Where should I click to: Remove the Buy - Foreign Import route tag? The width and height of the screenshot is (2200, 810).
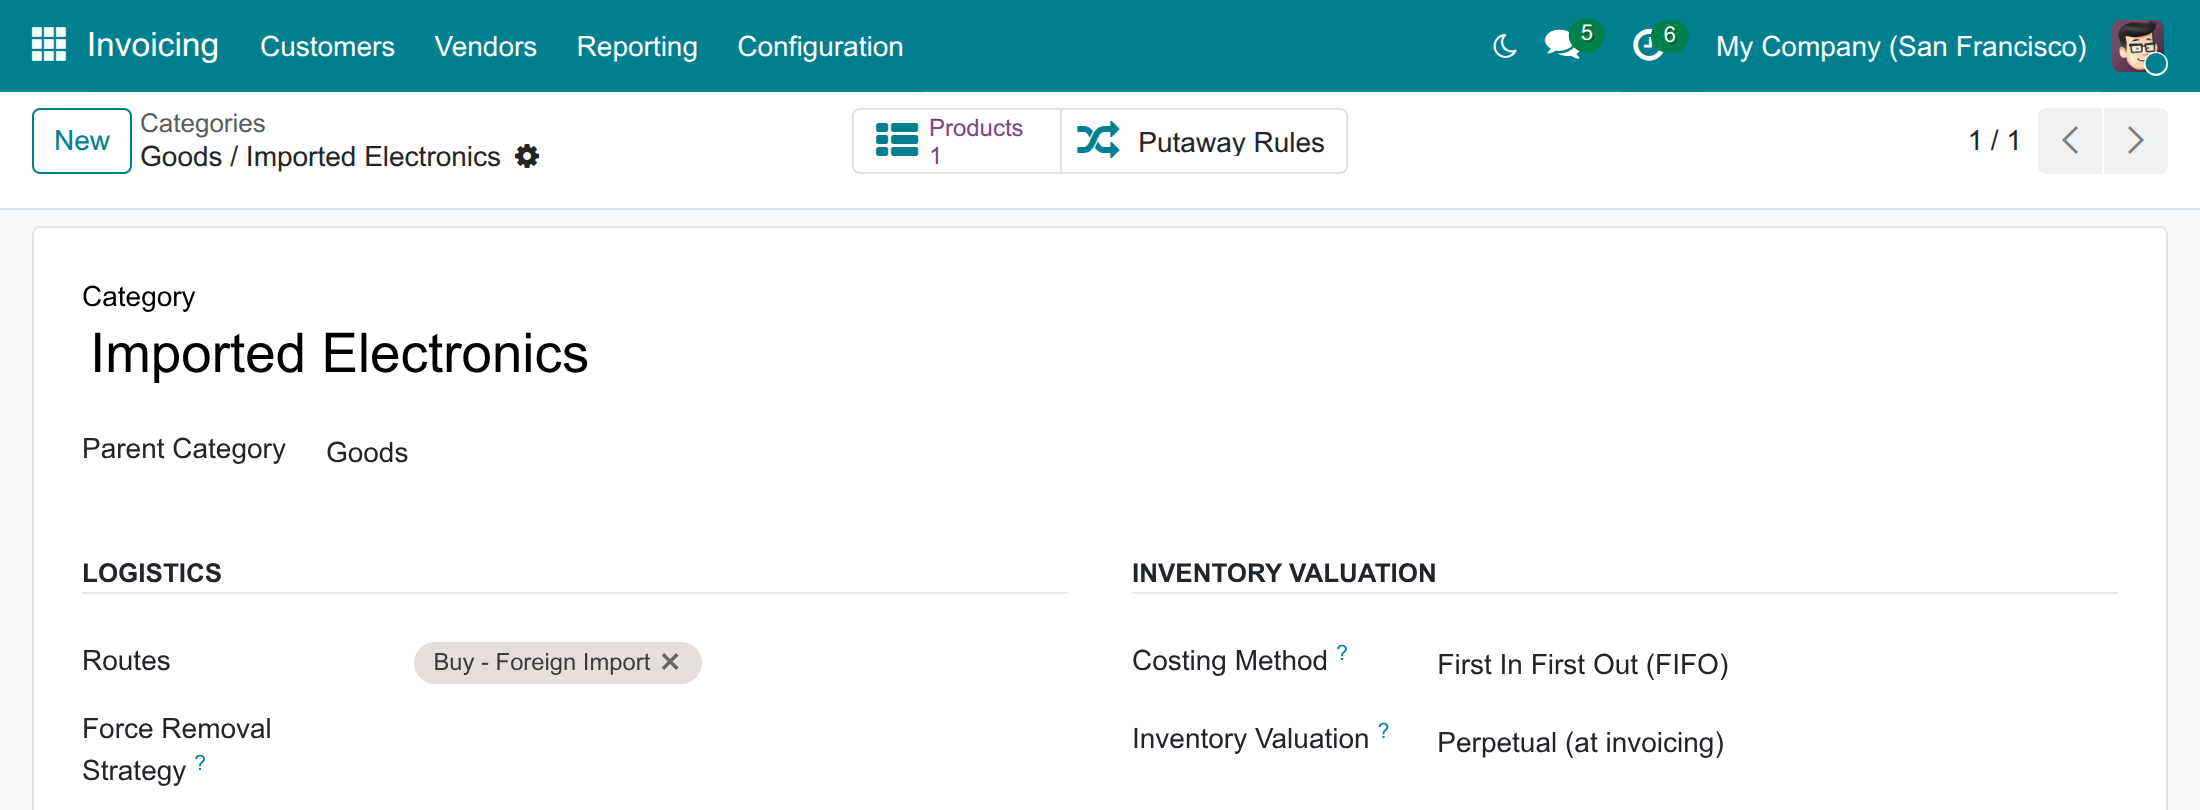(x=670, y=662)
